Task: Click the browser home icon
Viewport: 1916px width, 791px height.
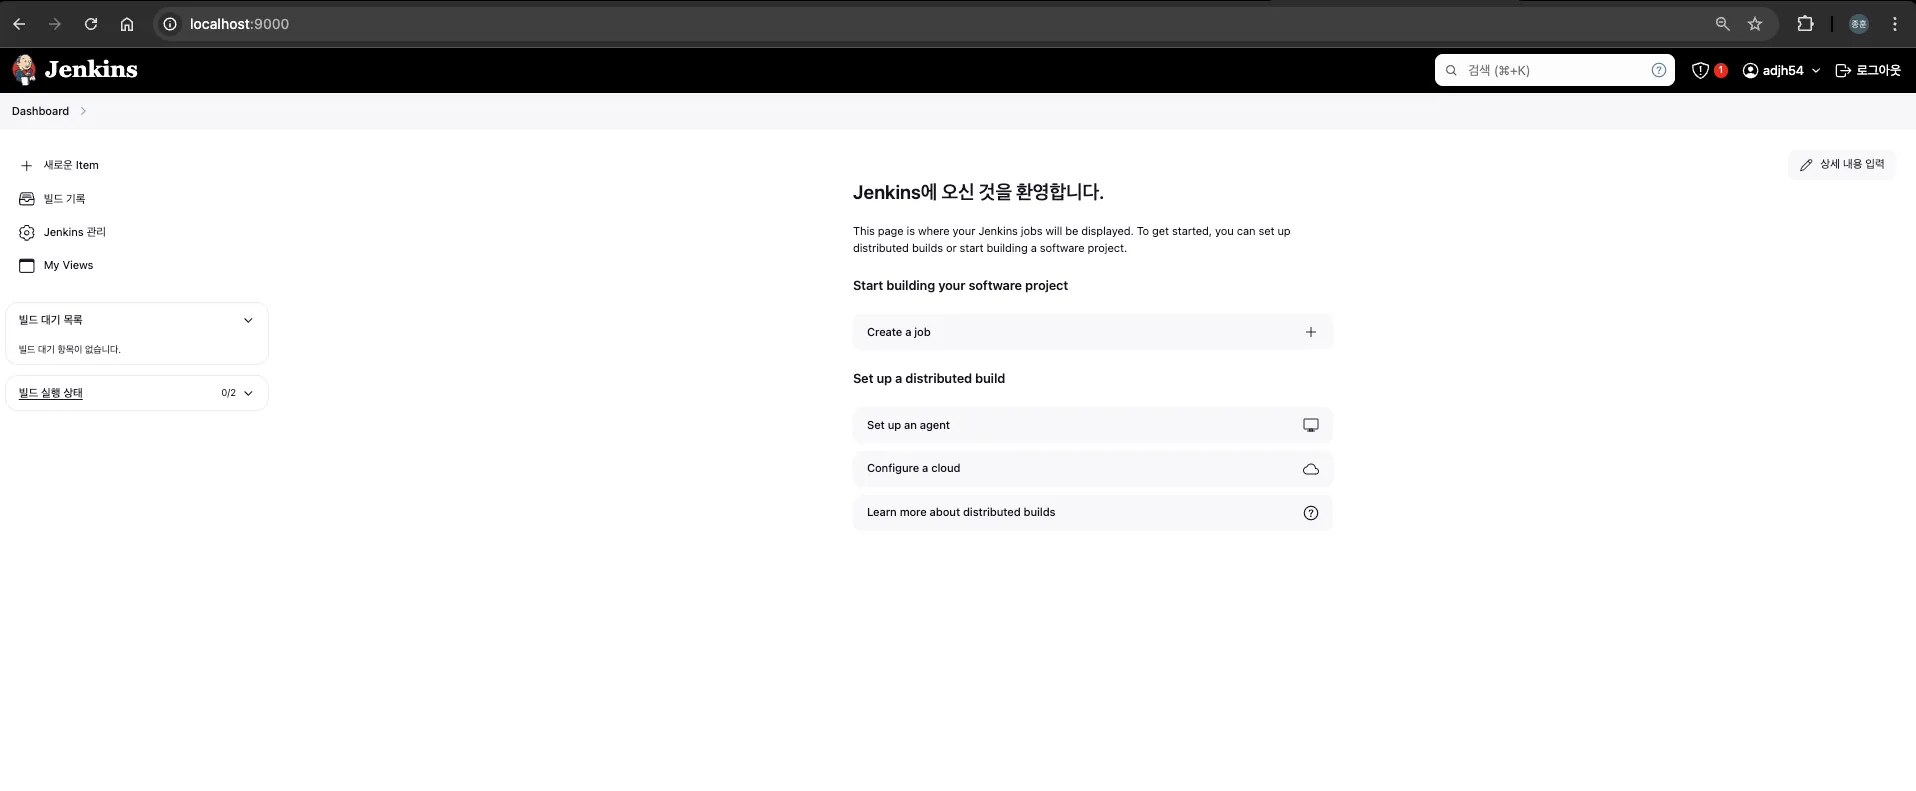Action: pyautogui.click(x=127, y=24)
